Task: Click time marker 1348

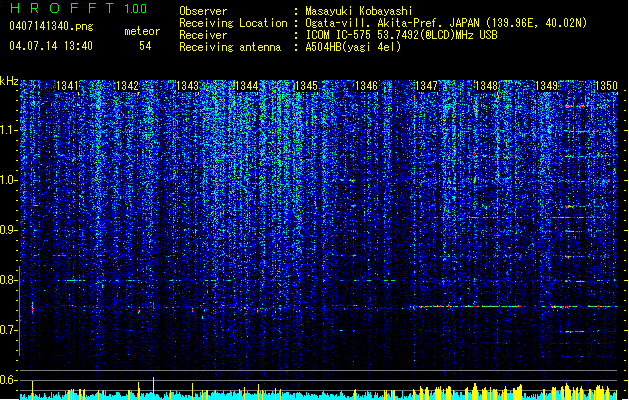Action: point(486,86)
